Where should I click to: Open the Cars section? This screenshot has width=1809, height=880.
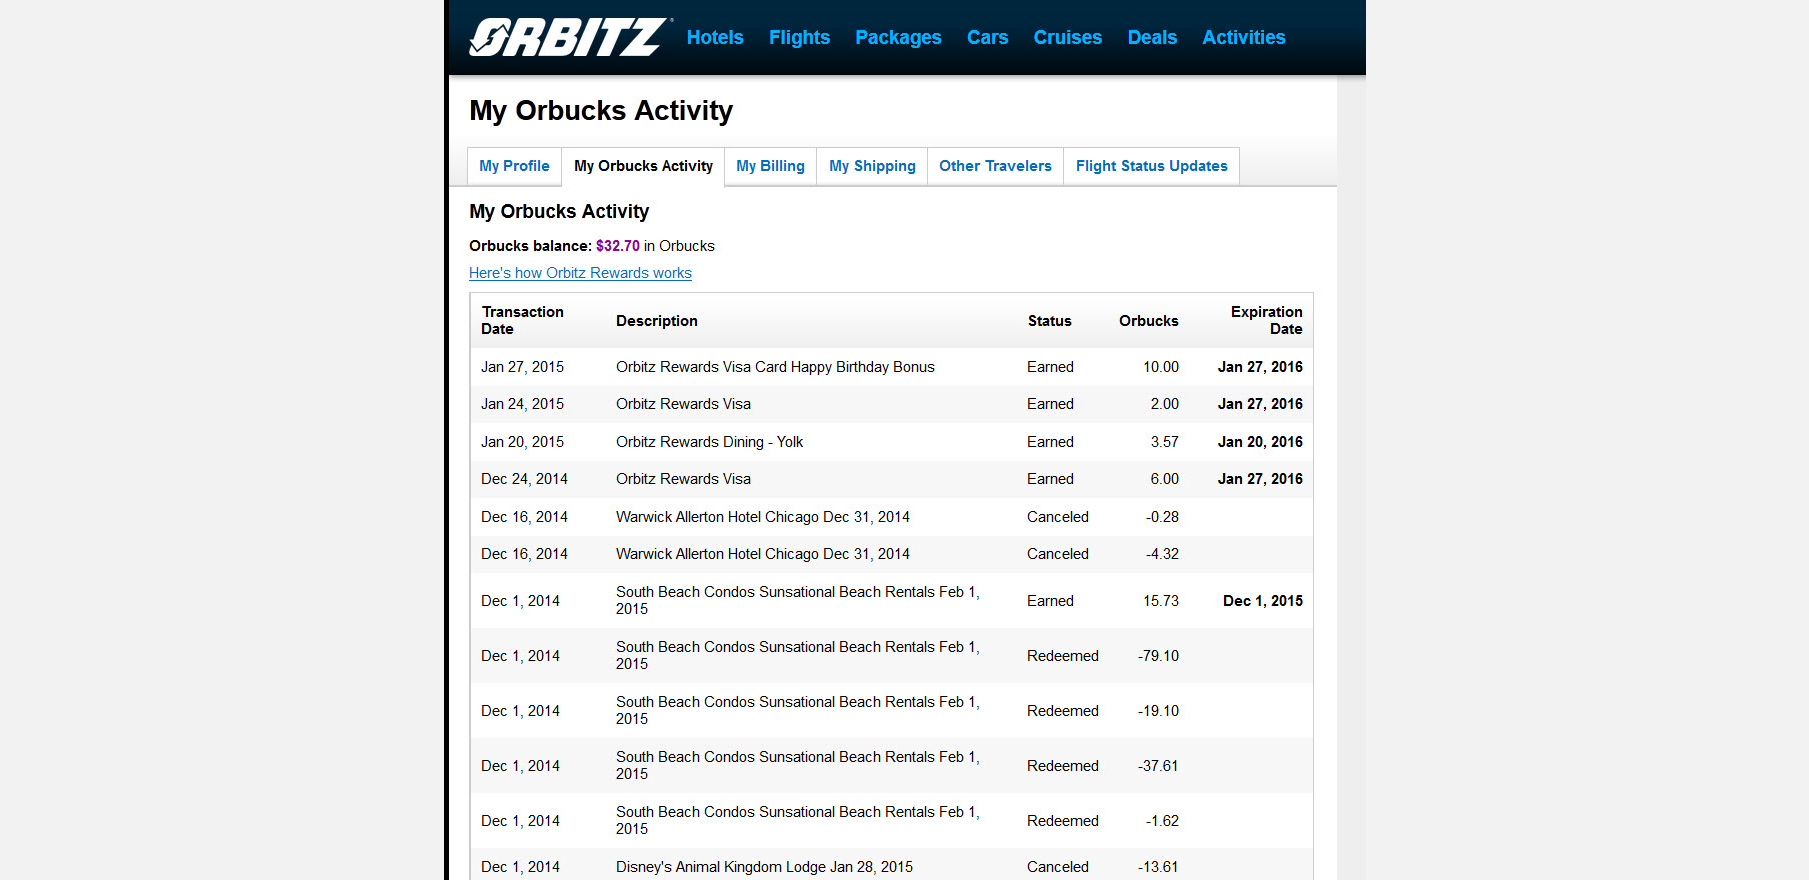(987, 38)
